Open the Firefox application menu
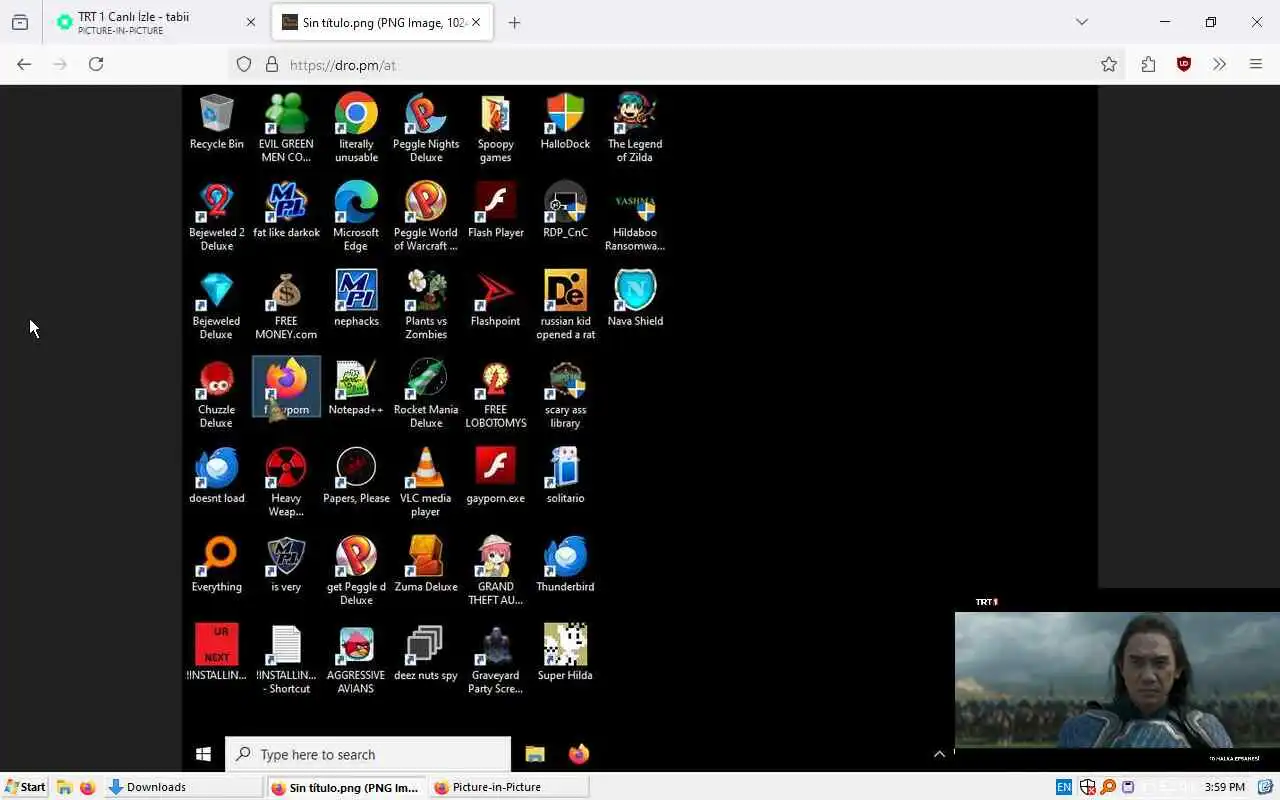Image resolution: width=1280 pixels, height=800 pixels. click(1256, 64)
